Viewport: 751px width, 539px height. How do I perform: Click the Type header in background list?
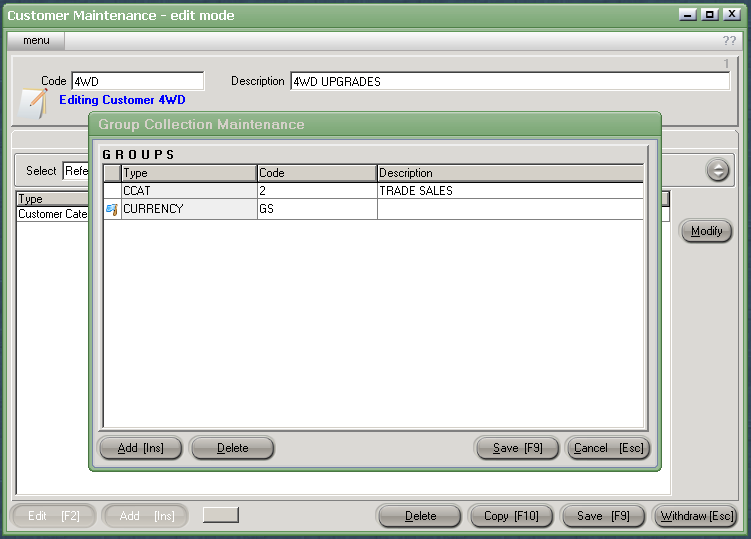coord(53,198)
